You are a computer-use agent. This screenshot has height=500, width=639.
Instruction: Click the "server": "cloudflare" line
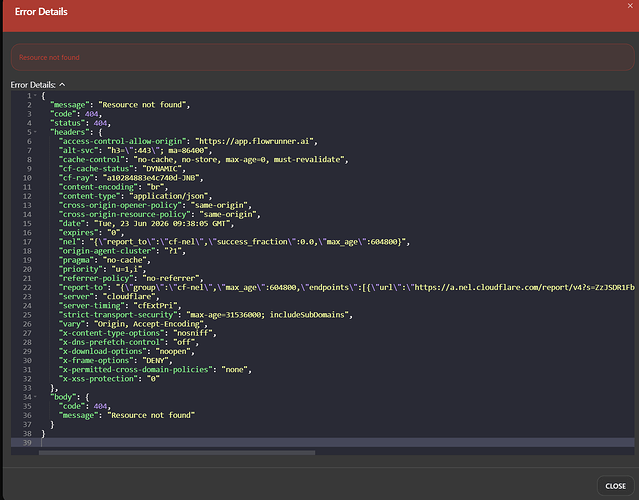[109, 297]
